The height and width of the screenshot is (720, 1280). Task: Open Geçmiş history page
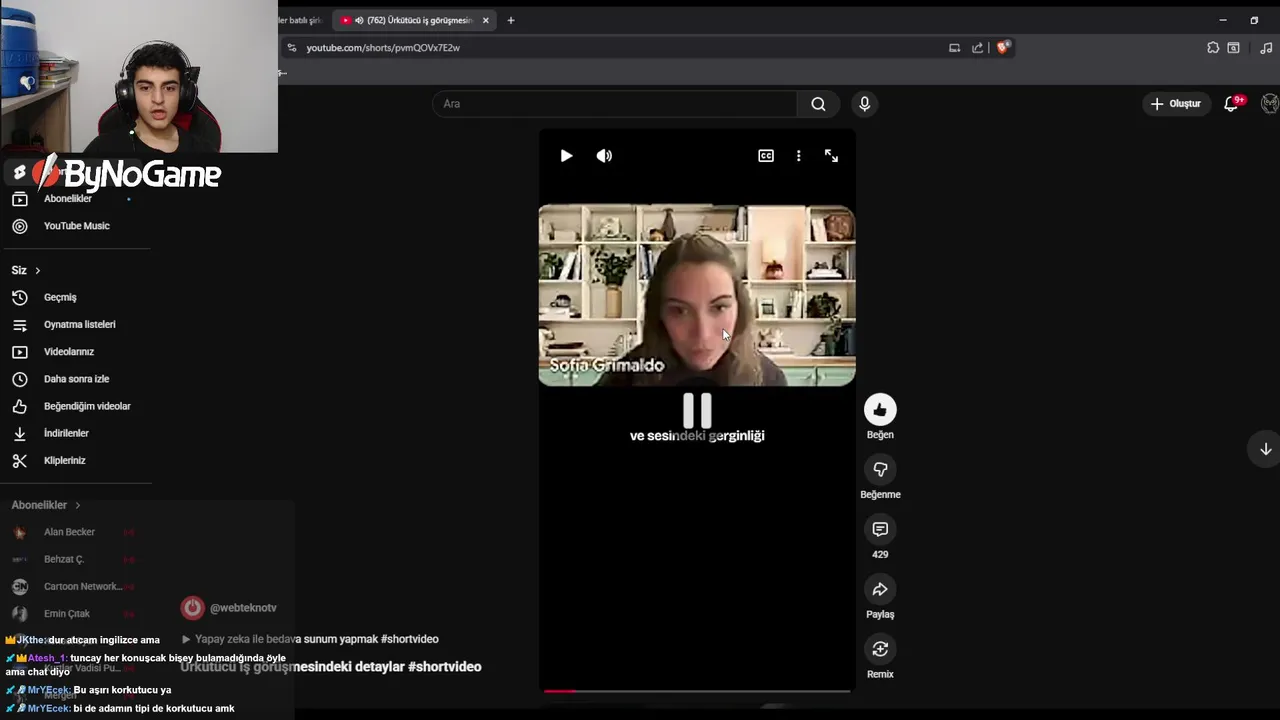[x=60, y=297]
